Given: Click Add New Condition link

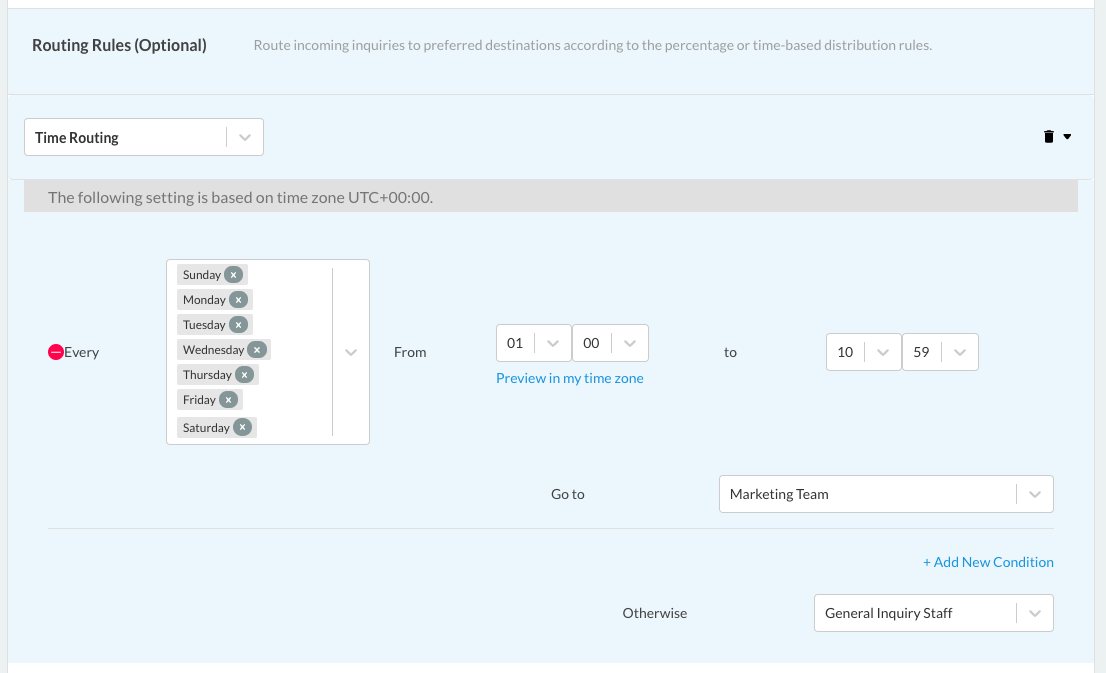Looking at the screenshot, I should point(988,562).
